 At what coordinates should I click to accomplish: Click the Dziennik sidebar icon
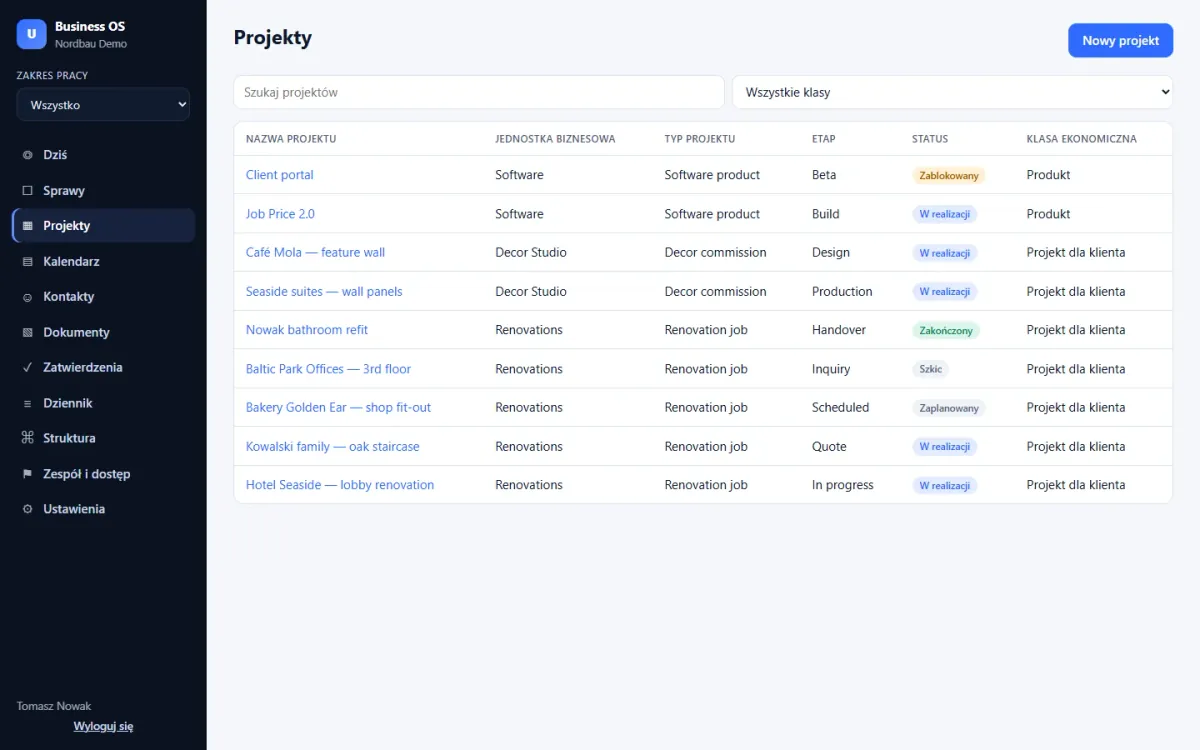pos(27,403)
